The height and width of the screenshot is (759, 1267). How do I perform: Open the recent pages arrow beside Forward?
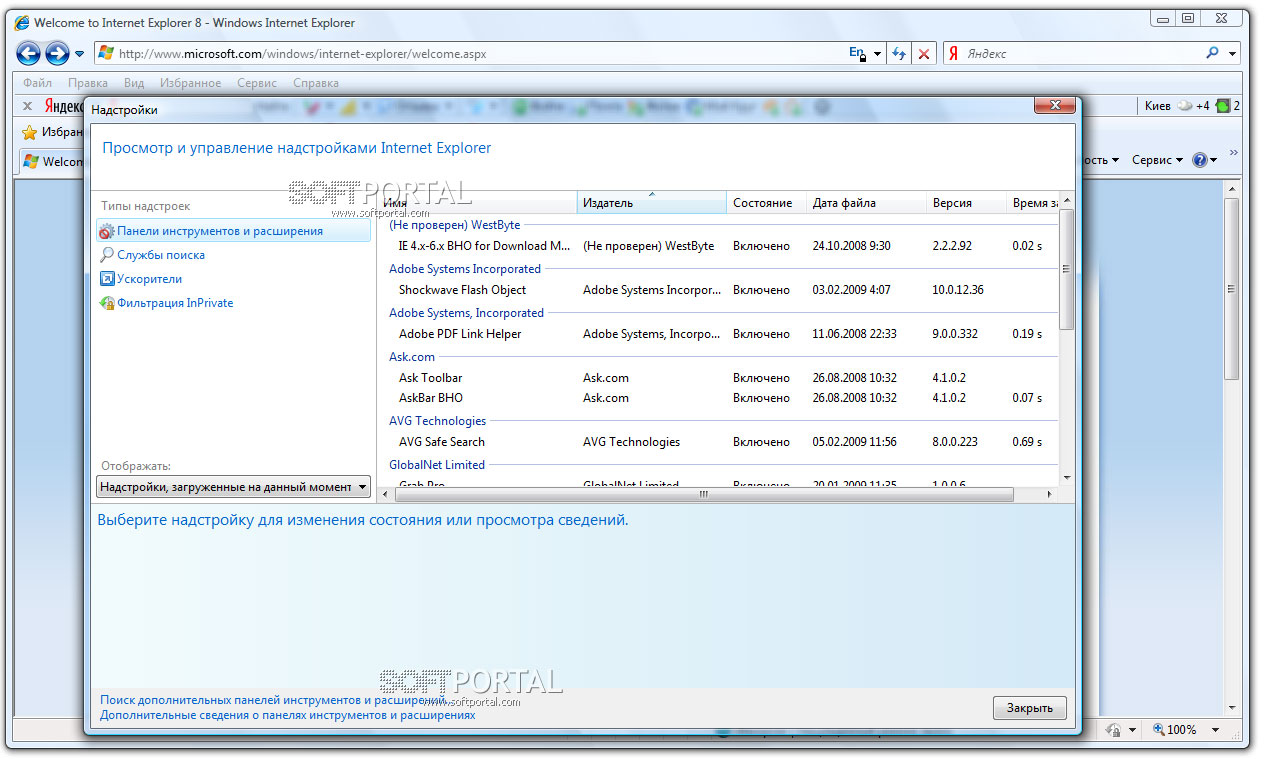[x=80, y=54]
